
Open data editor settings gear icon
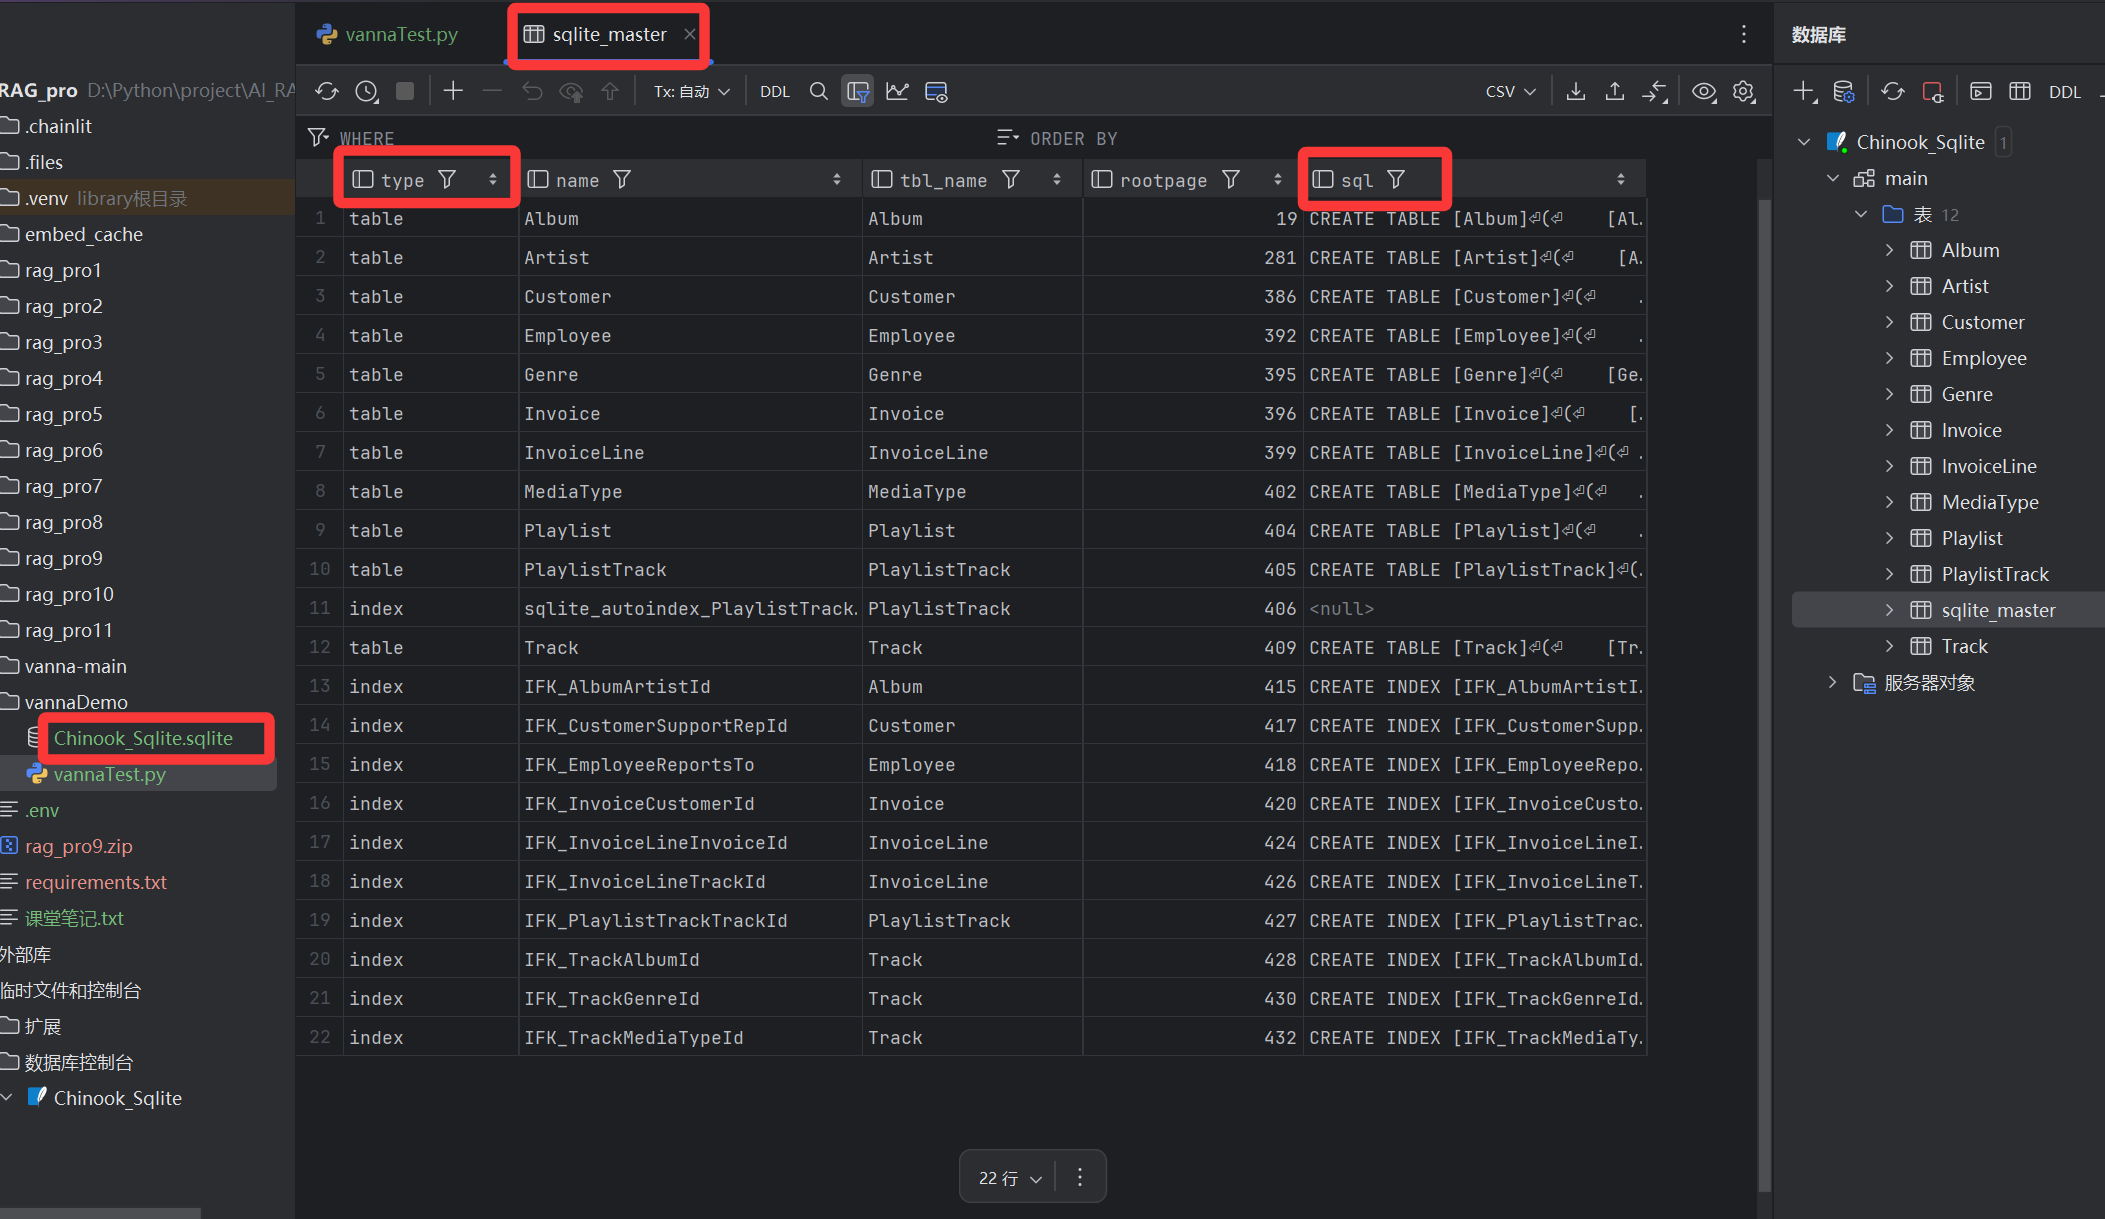(1743, 92)
